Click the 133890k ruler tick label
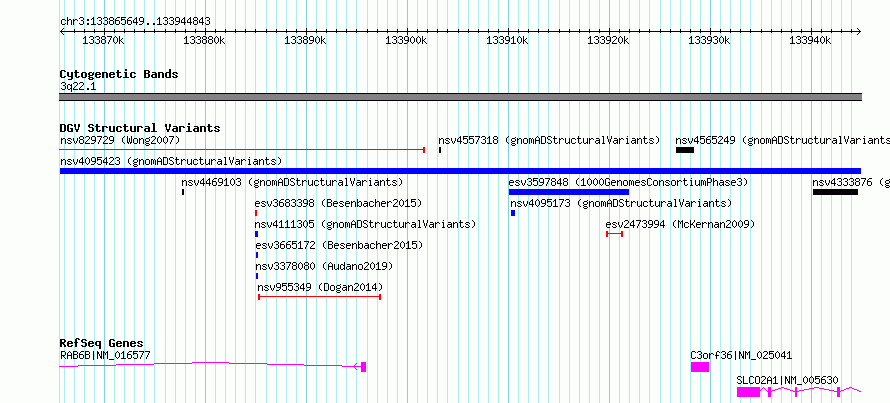 (305, 41)
